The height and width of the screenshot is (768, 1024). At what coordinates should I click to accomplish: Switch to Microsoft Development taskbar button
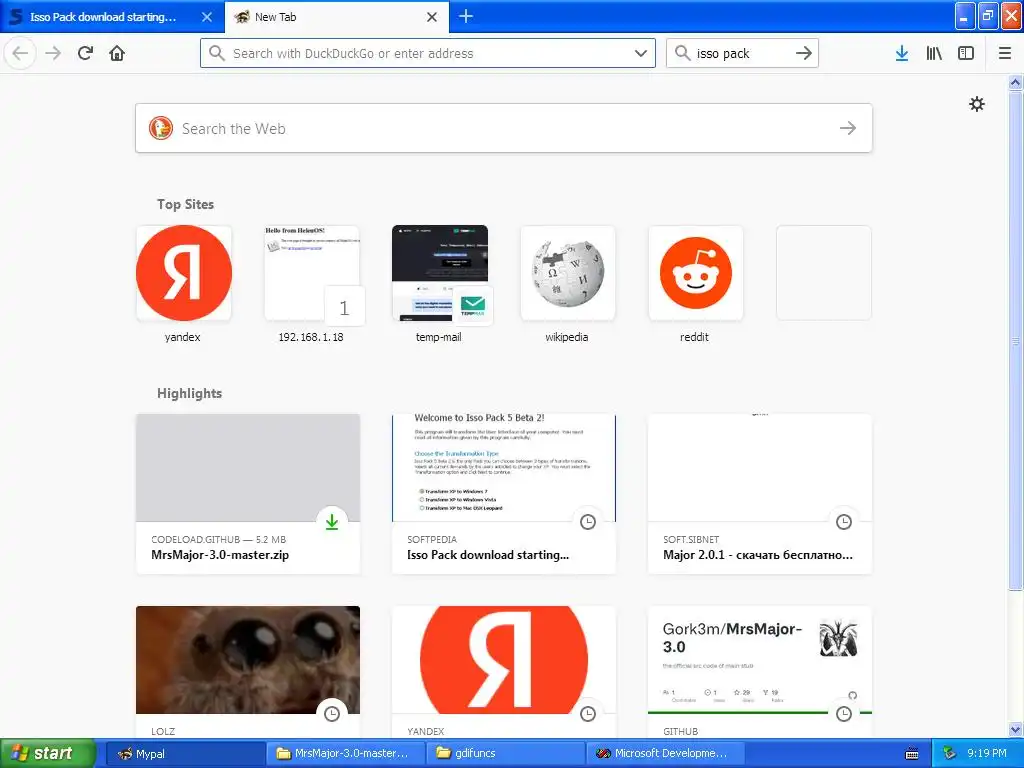coord(666,753)
